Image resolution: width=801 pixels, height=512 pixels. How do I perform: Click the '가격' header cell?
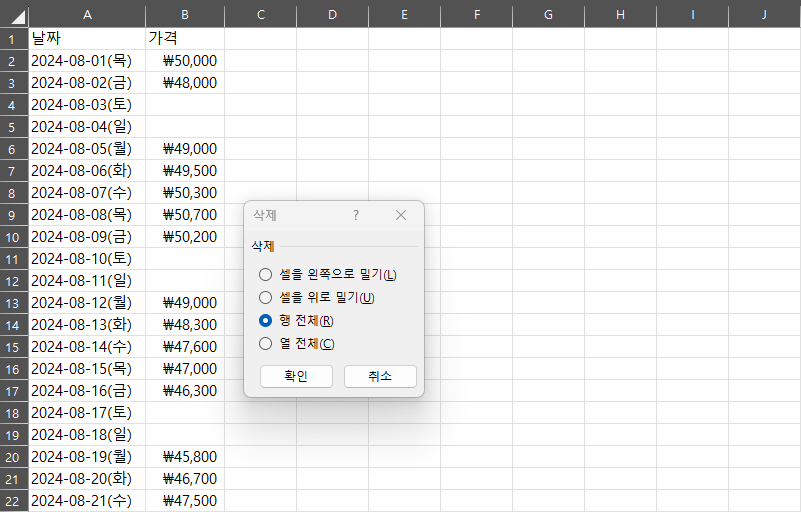point(185,39)
